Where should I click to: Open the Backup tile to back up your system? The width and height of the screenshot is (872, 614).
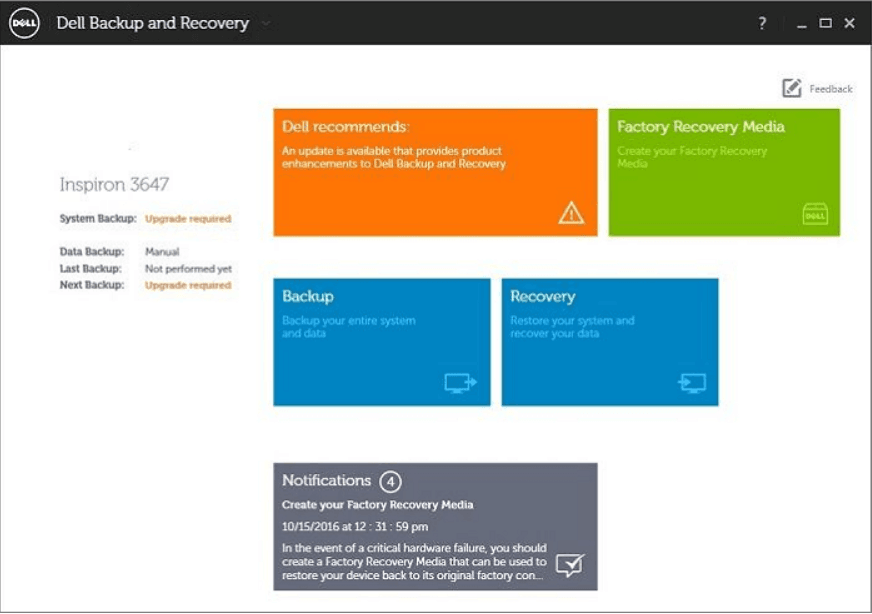tap(380, 340)
